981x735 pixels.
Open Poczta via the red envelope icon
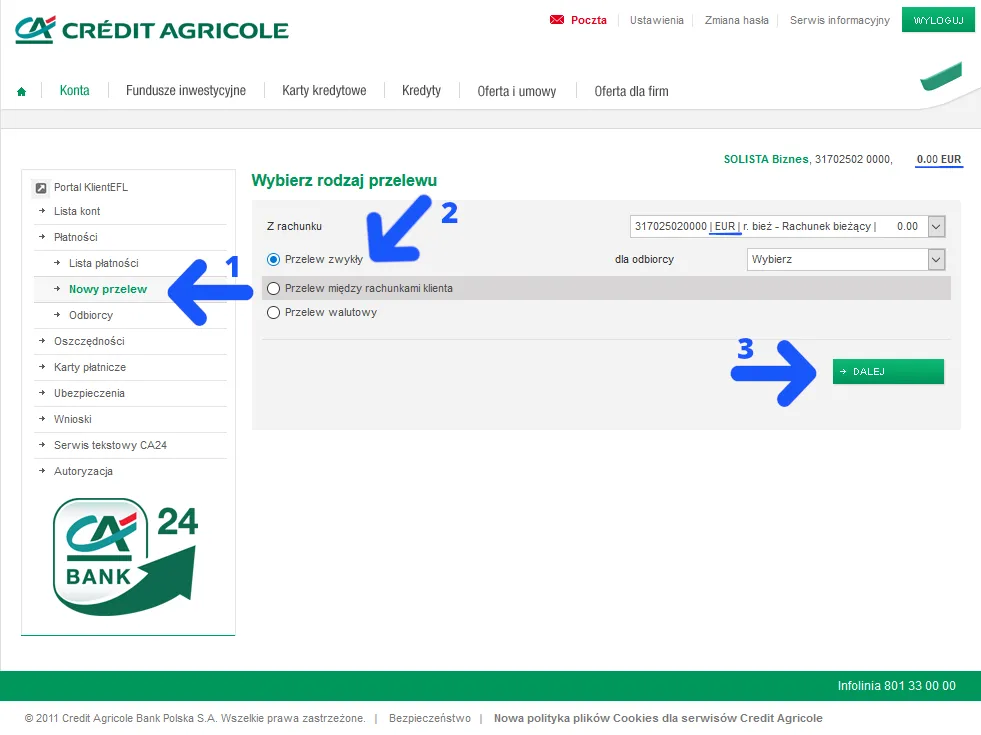[556, 19]
